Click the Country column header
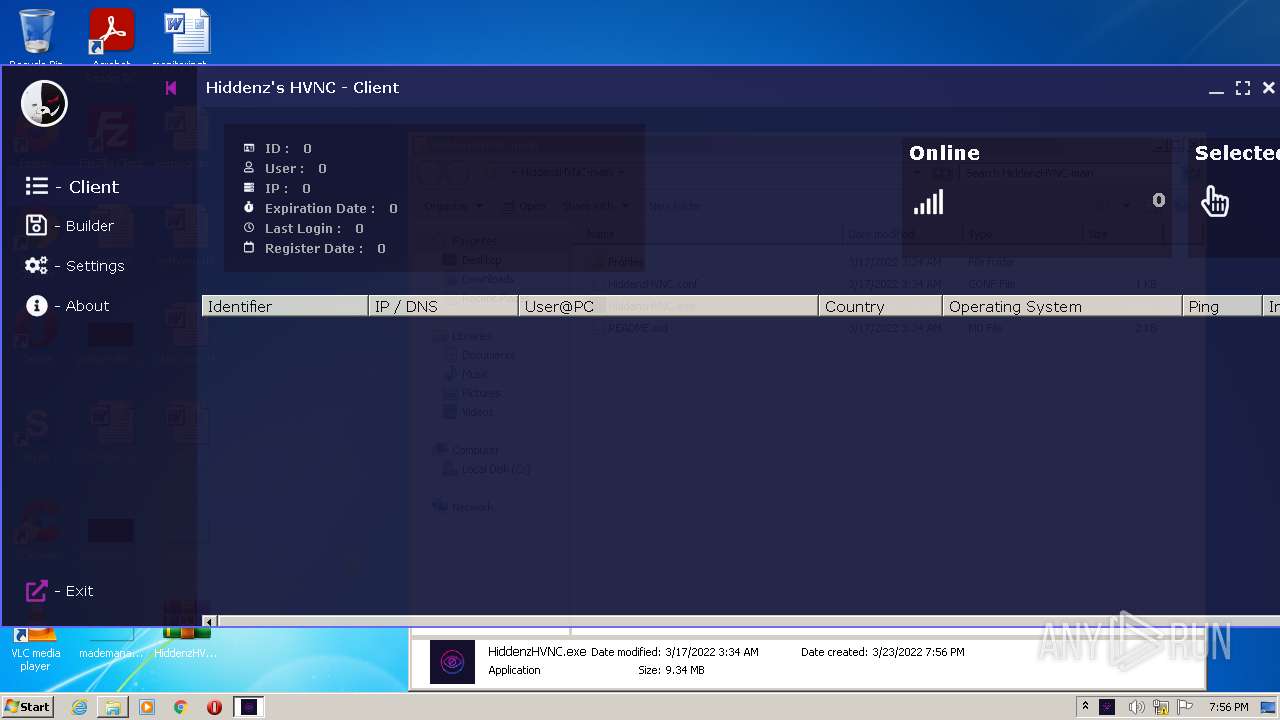 point(880,306)
